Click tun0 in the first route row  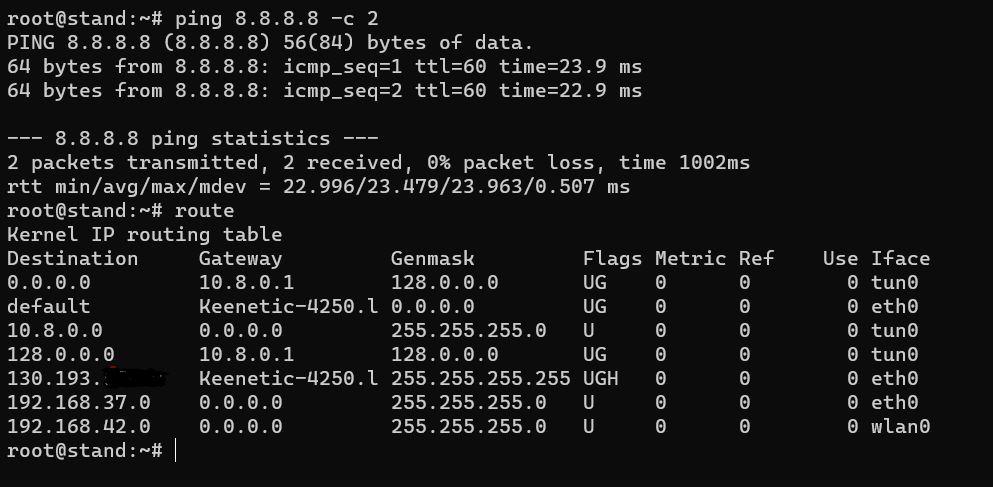pyautogui.click(x=894, y=282)
